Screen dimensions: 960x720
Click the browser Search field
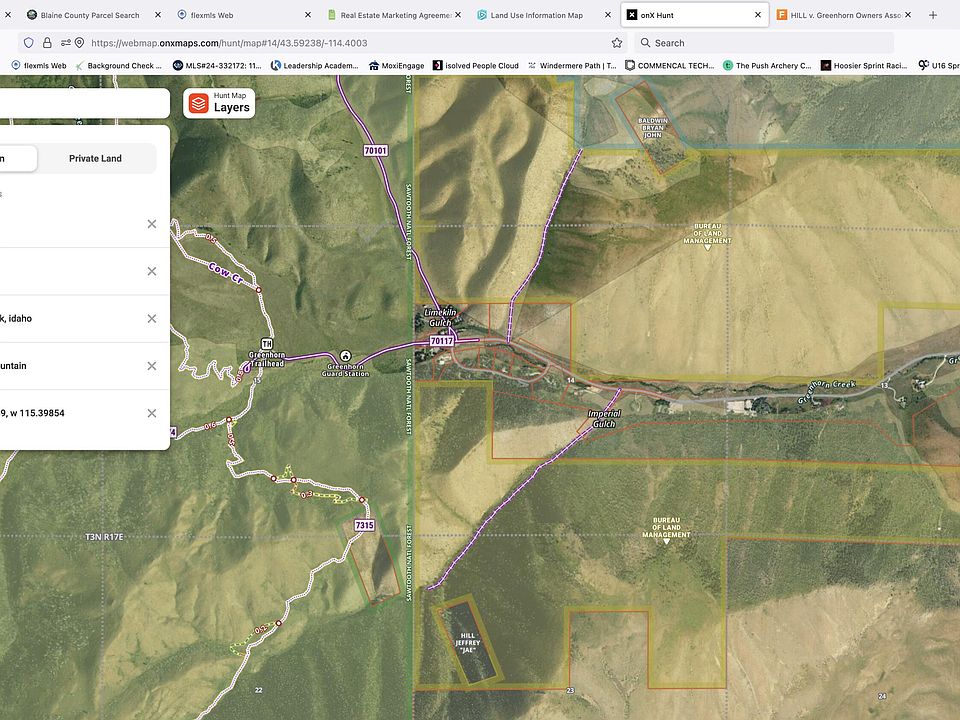tap(764, 43)
